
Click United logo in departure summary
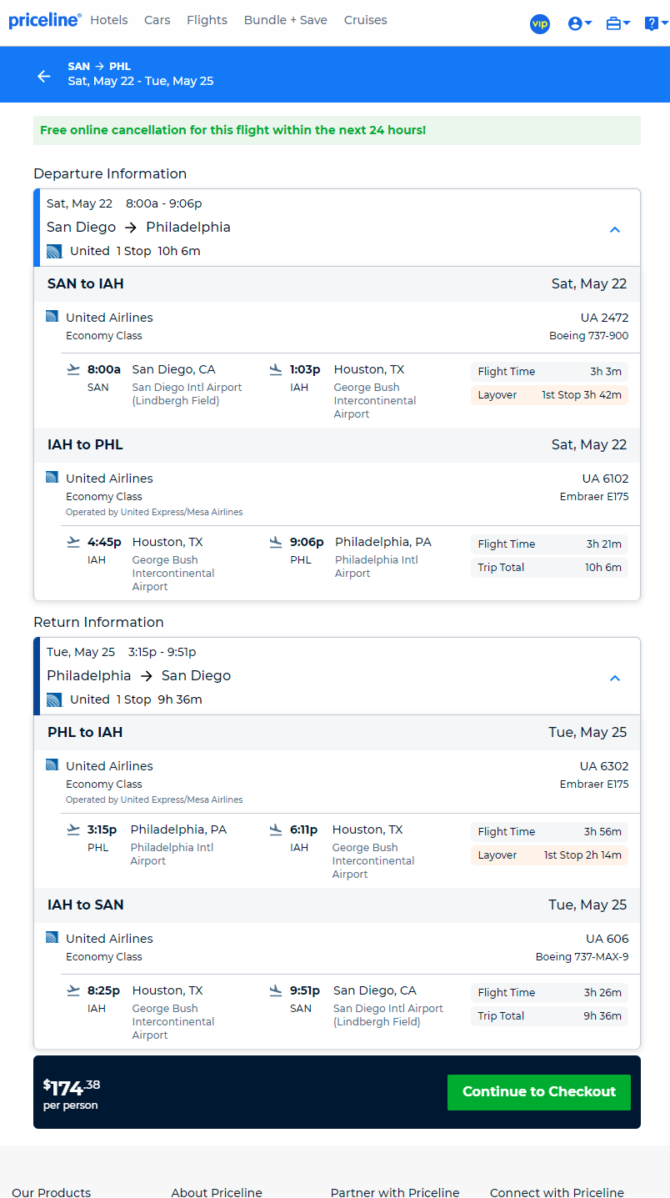point(54,251)
